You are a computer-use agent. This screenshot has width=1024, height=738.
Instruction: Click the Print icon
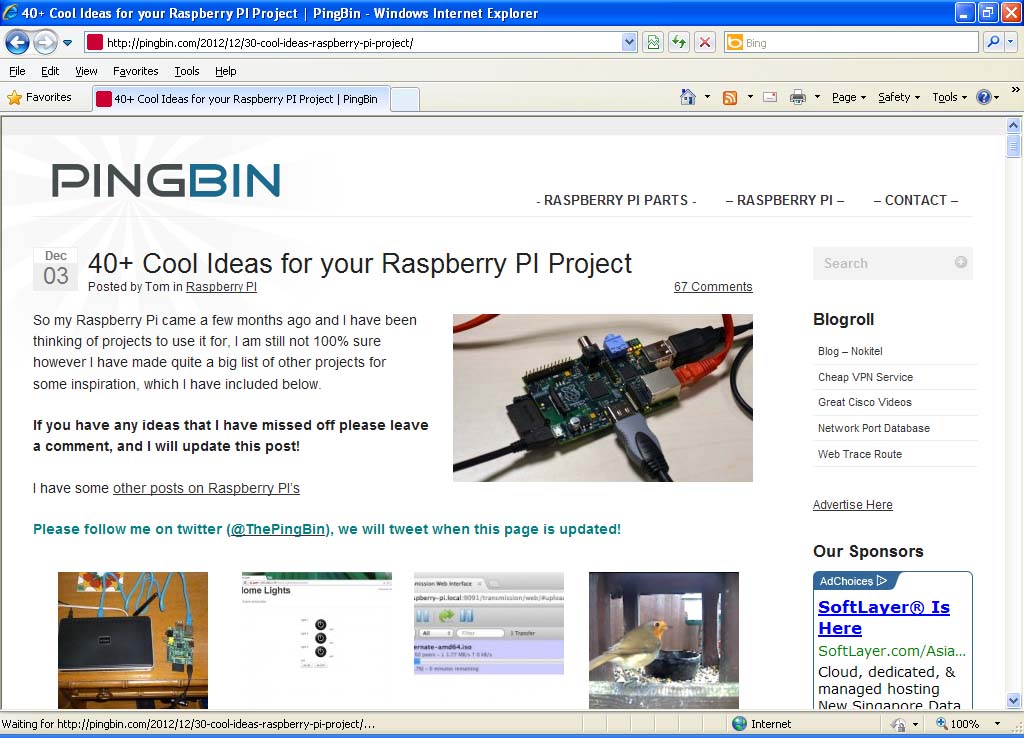[x=797, y=97]
